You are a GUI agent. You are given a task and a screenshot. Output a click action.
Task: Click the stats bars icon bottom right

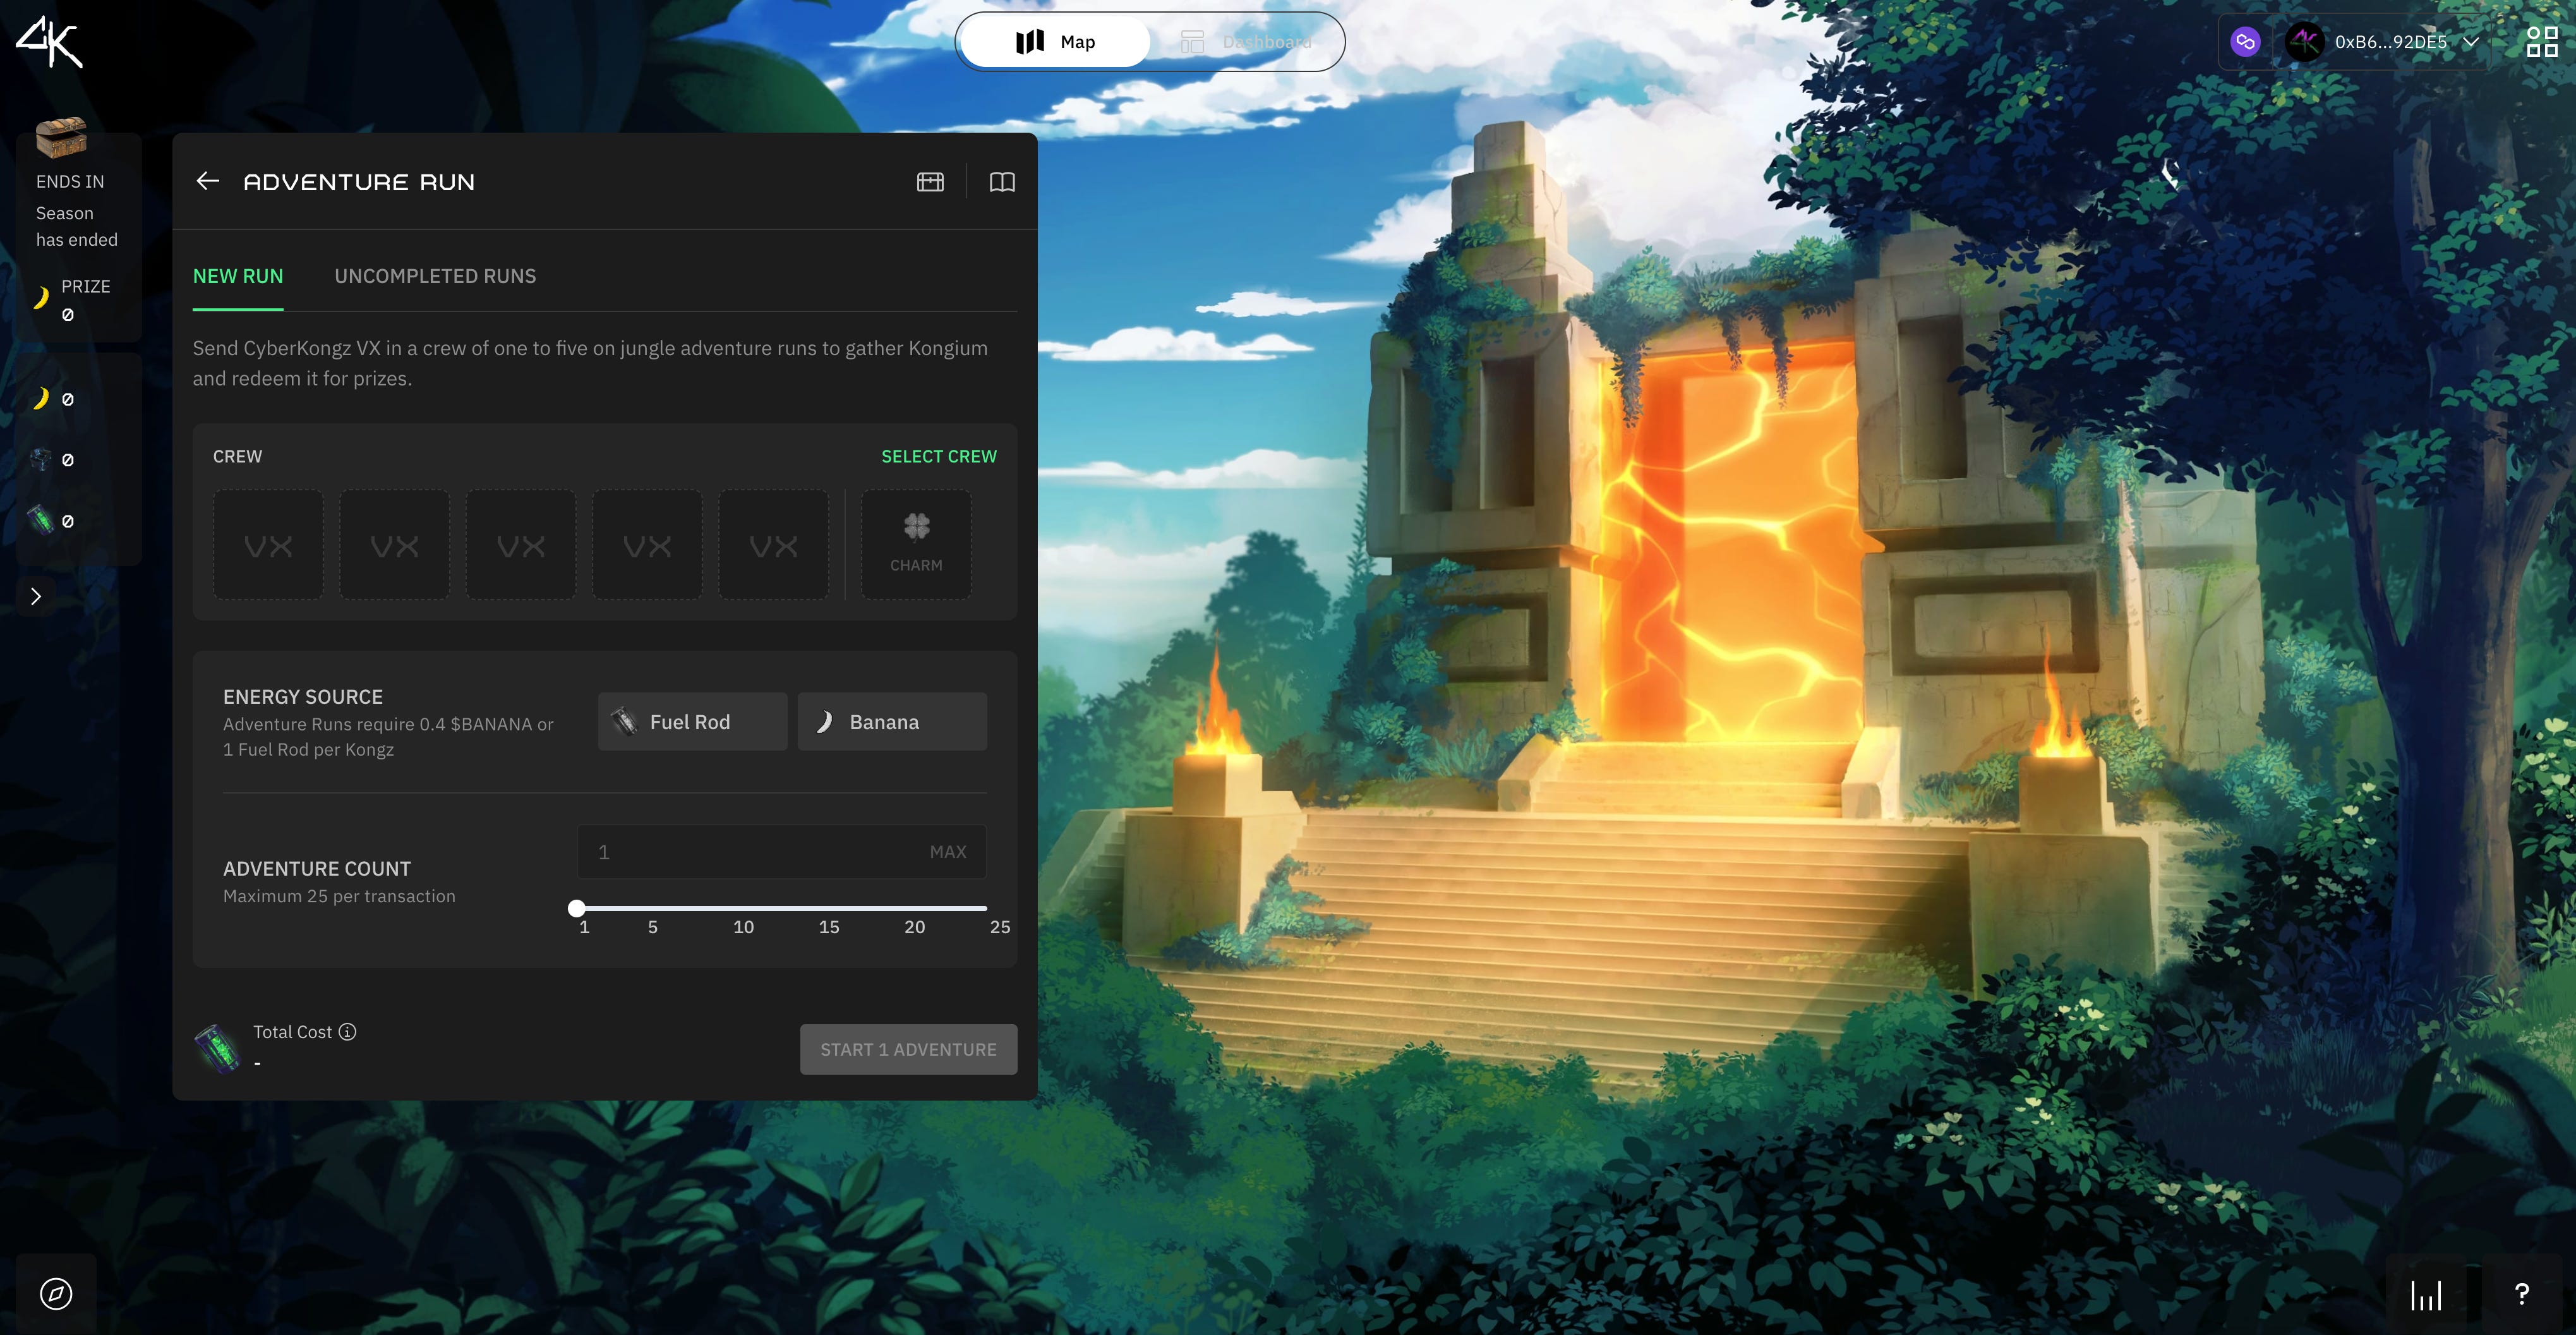pyautogui.click(x=2426, y=1295)
